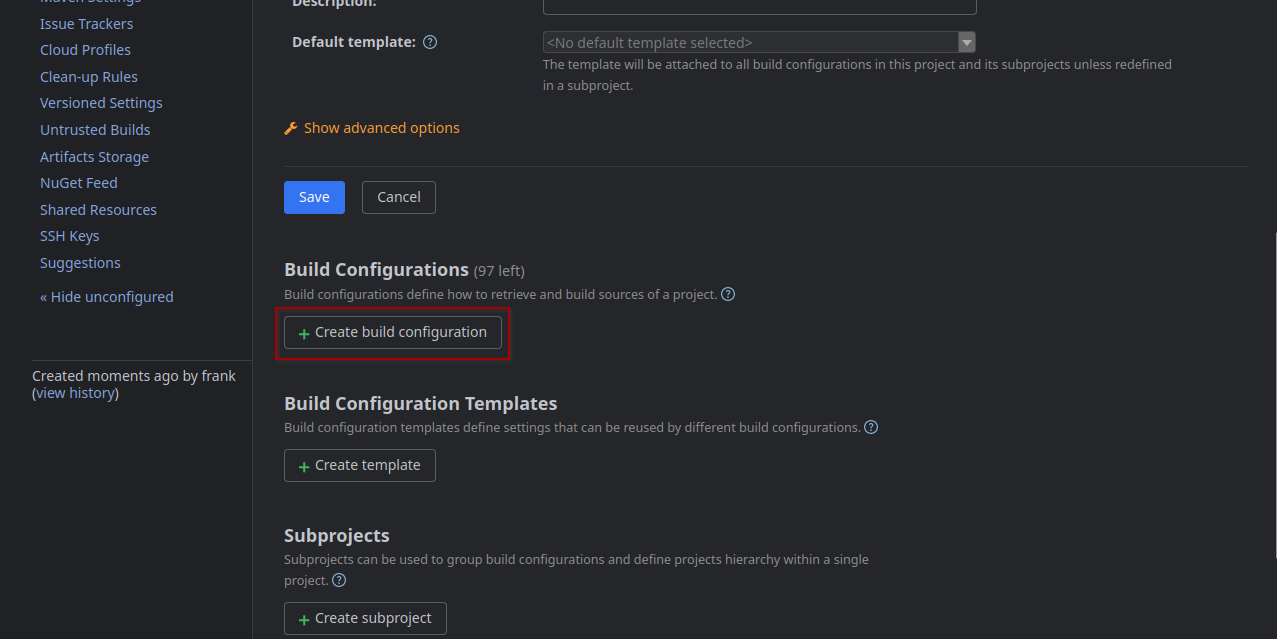The height and width of the screenshot is (639, 1277).
Task: Click inside the Description input field
Action: (758, 7)
